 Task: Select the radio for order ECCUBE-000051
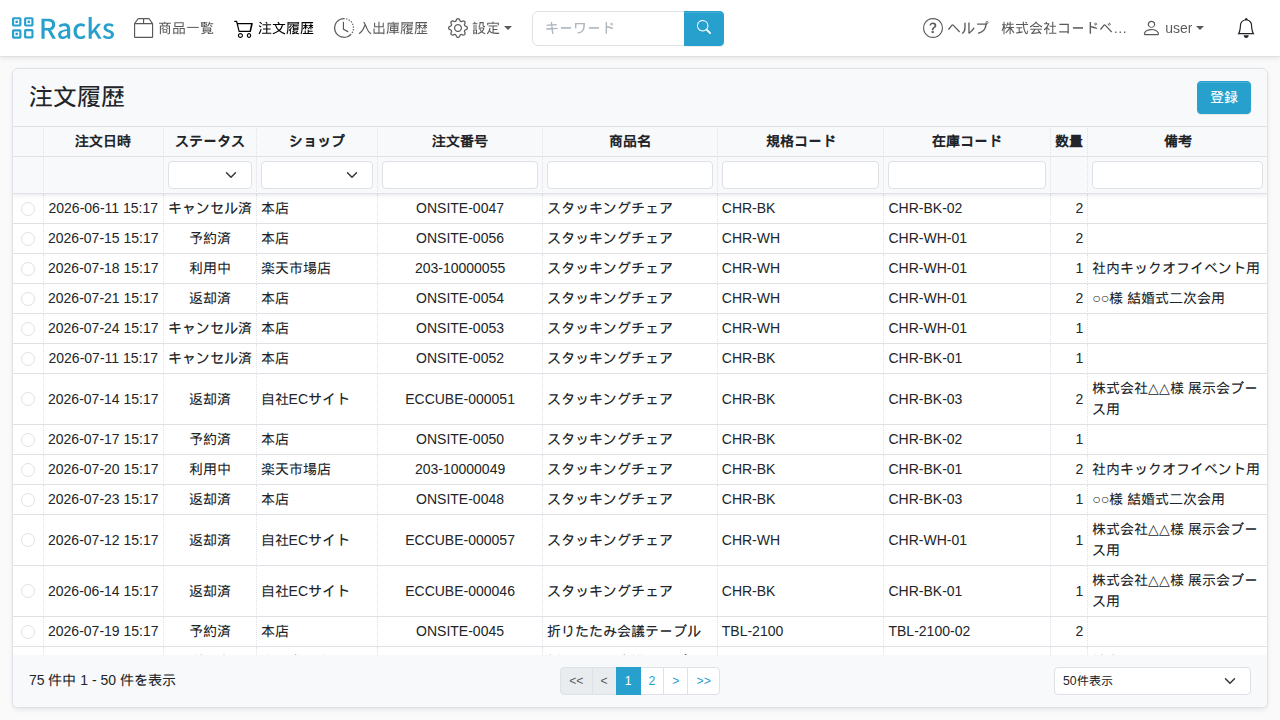(28, 399)
